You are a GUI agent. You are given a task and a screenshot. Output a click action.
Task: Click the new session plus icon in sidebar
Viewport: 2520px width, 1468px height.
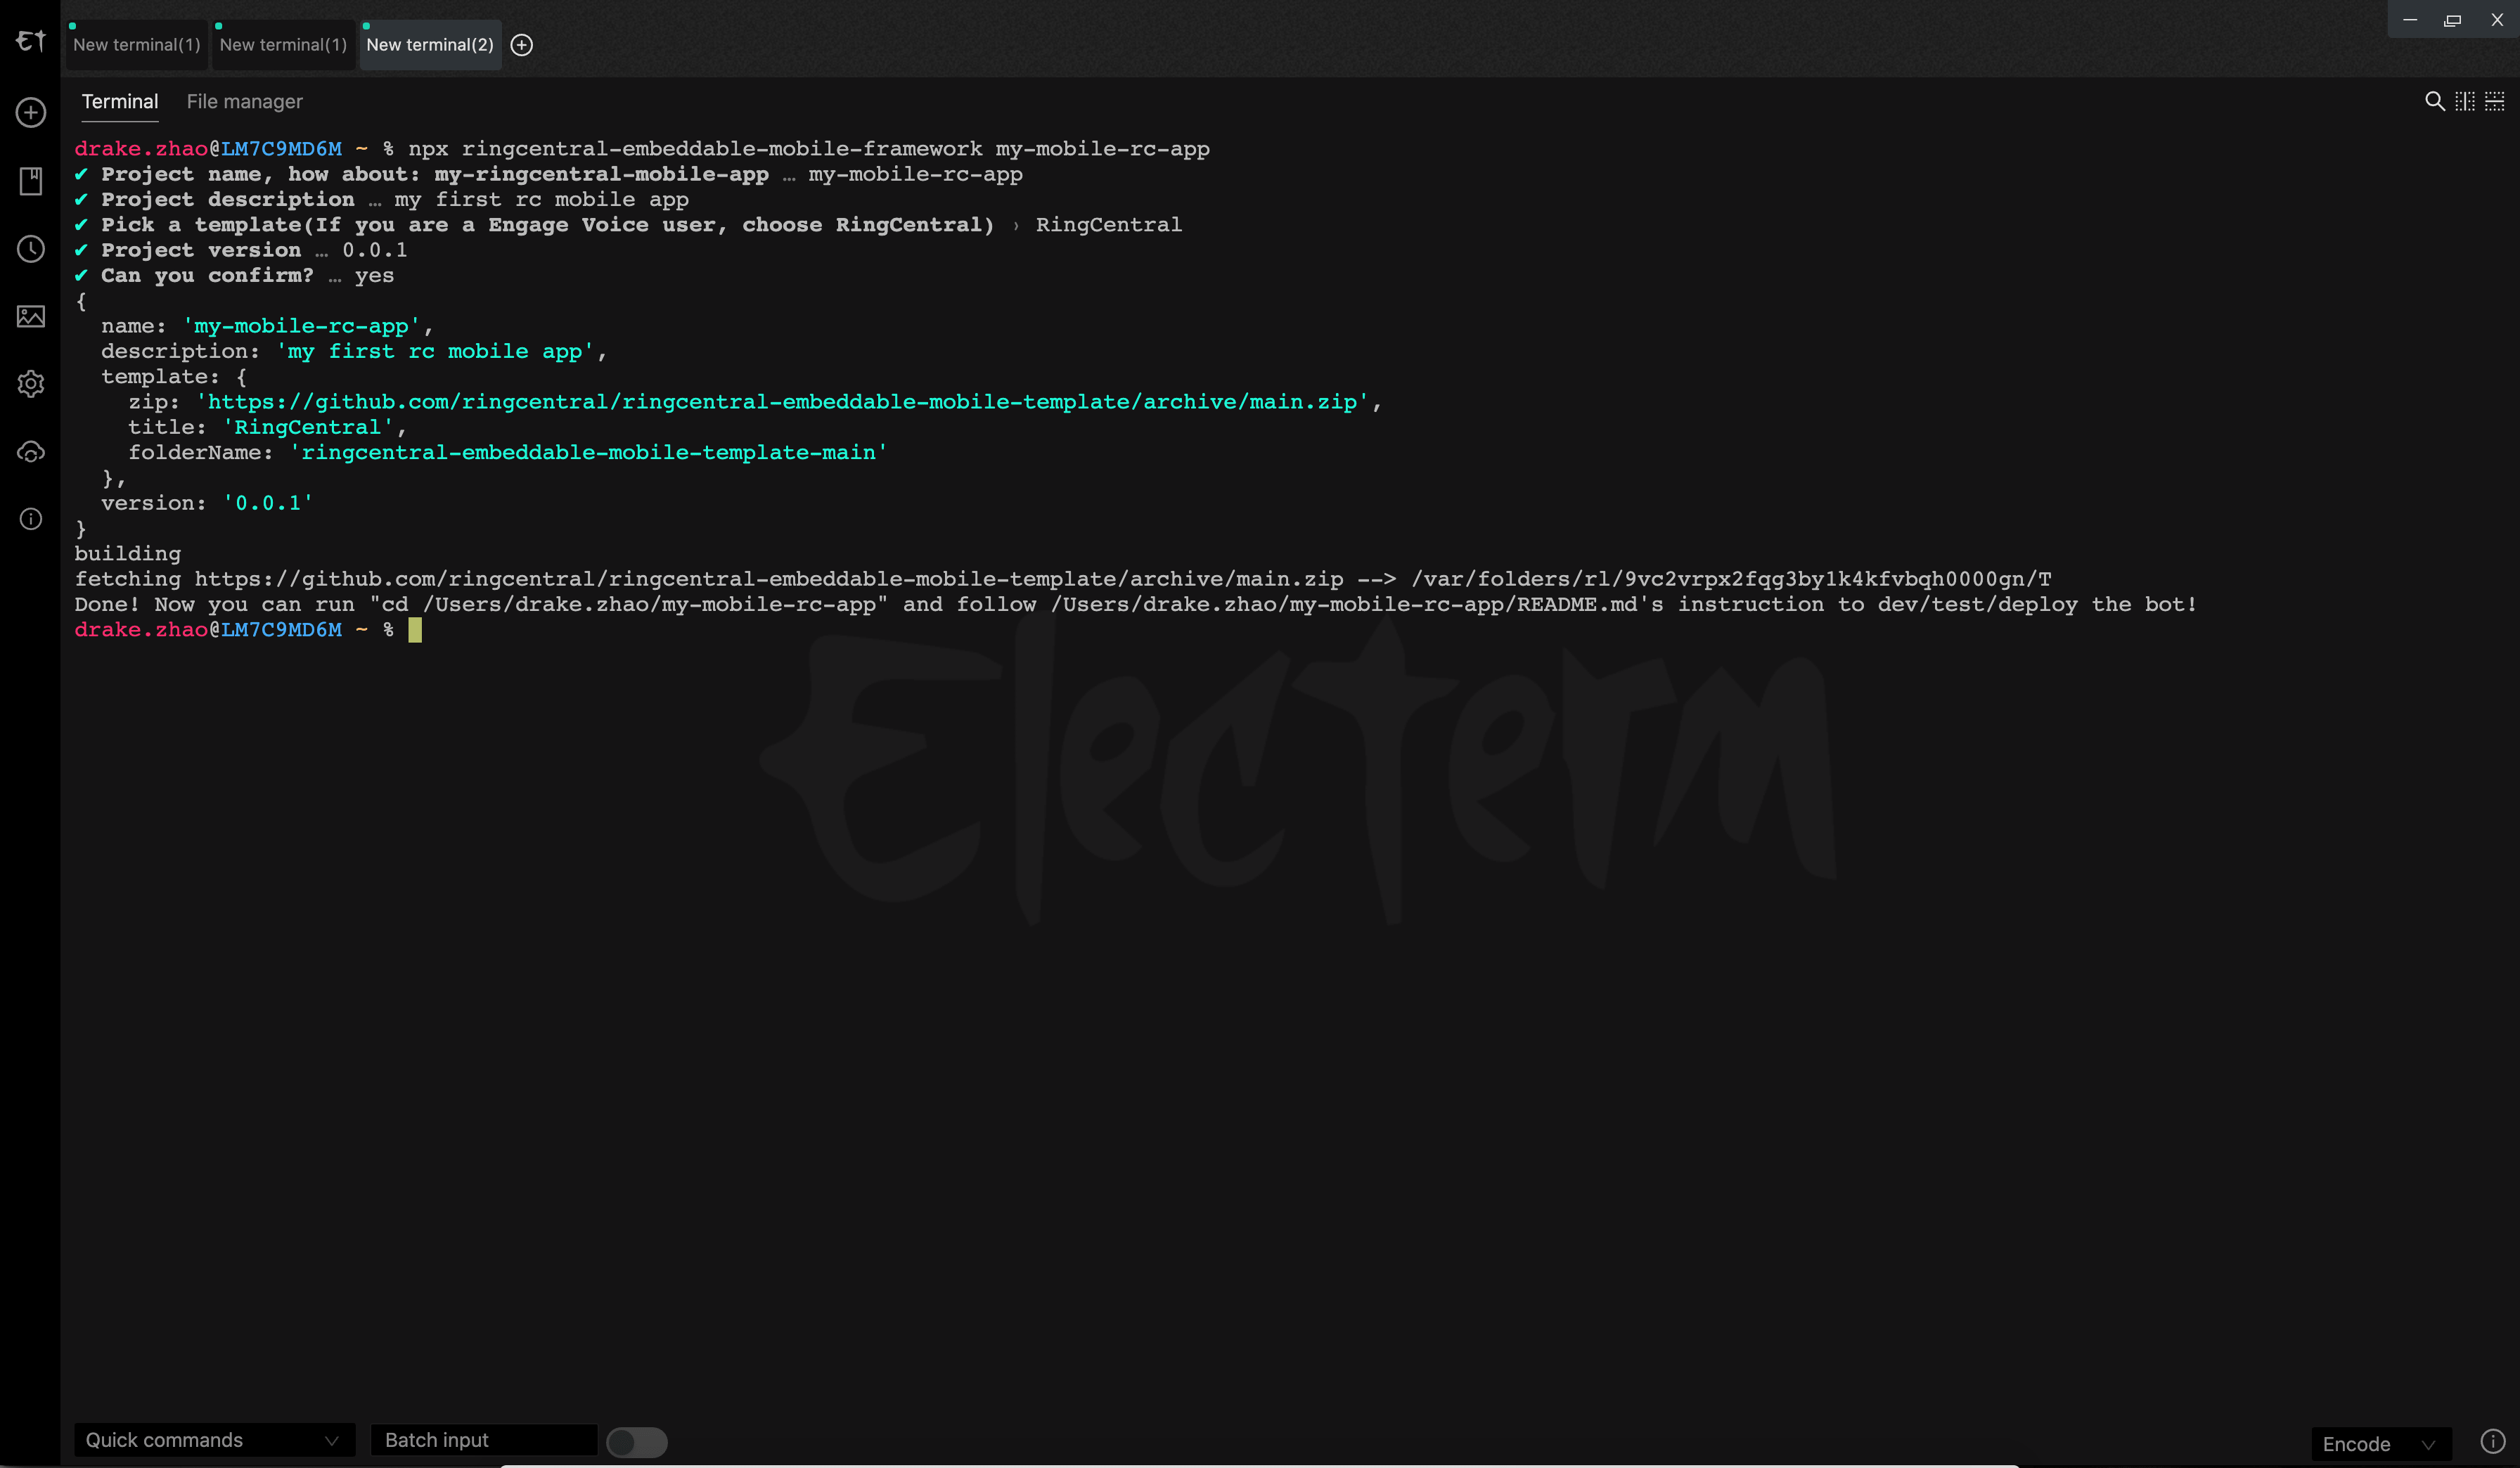(31, 112)
